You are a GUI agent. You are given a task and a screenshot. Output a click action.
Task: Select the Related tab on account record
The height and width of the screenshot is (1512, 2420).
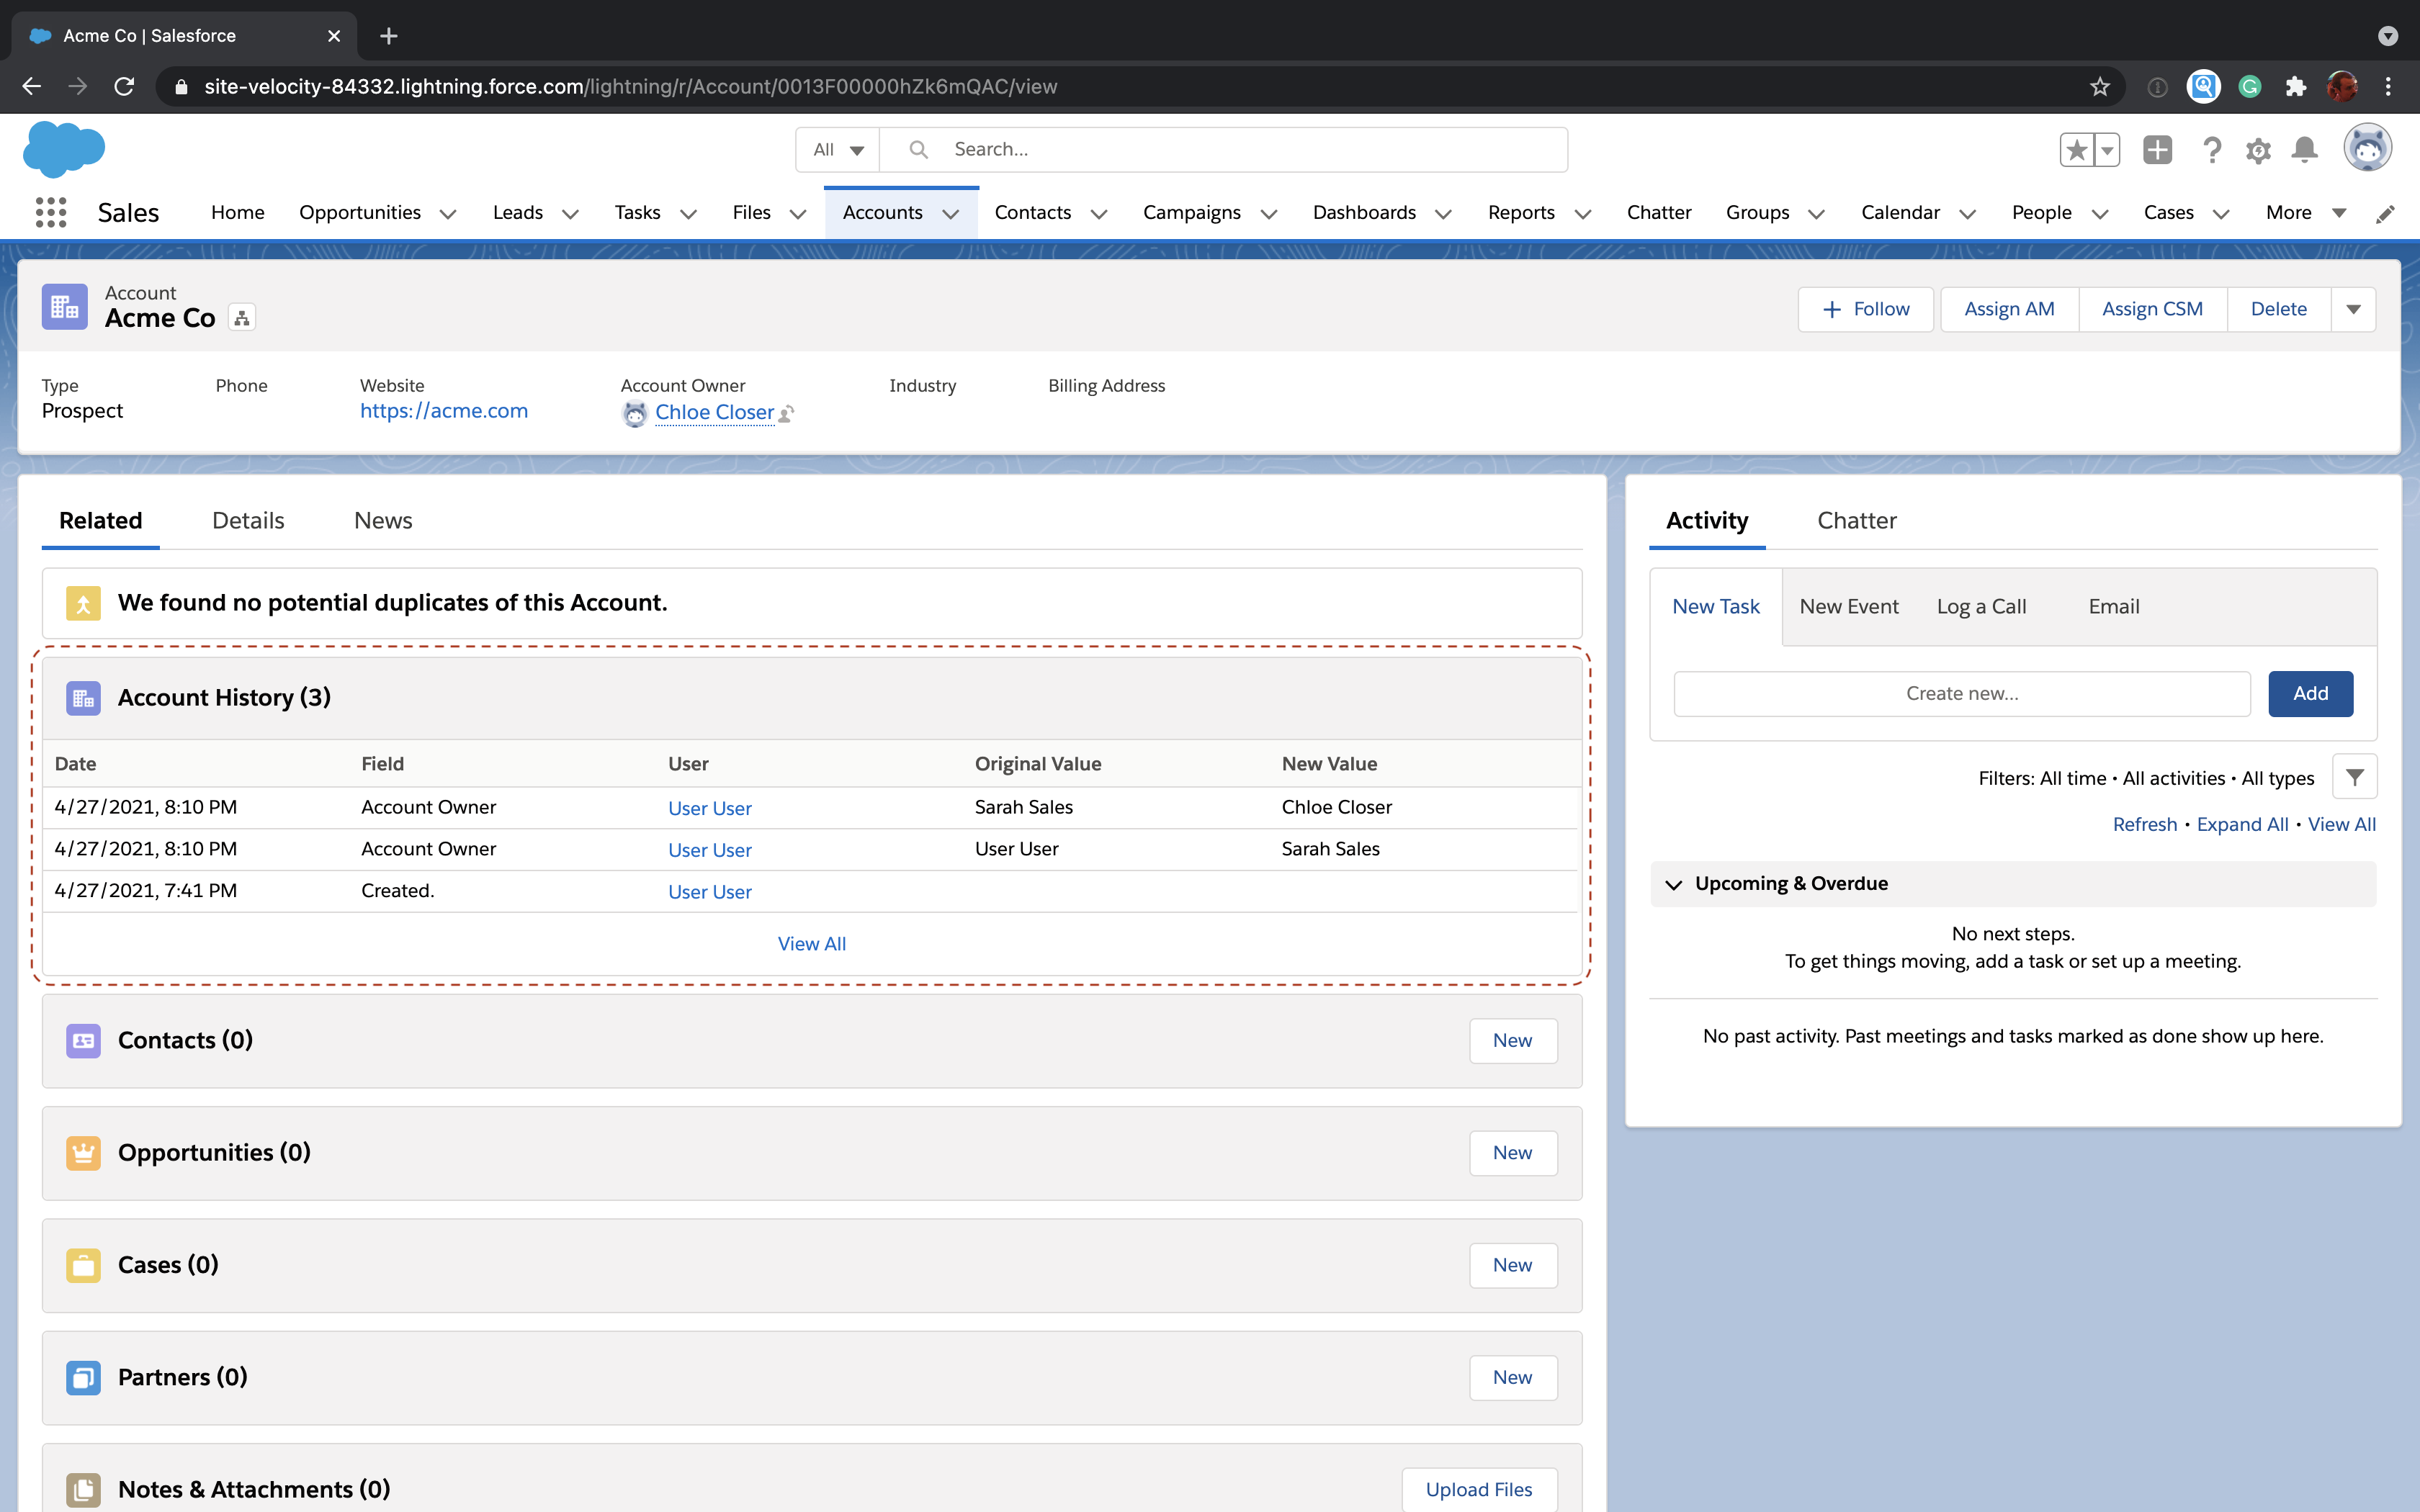pyautogui.click(x=101, y=519)
